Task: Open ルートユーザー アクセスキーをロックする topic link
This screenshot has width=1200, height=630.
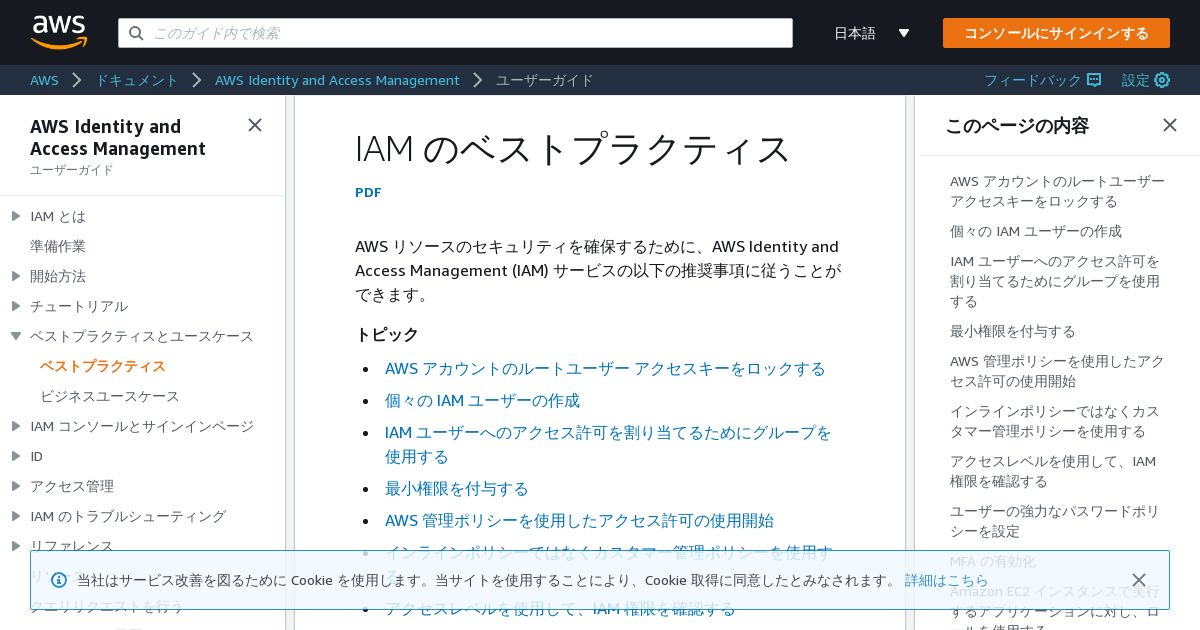Action: point(605,368)
